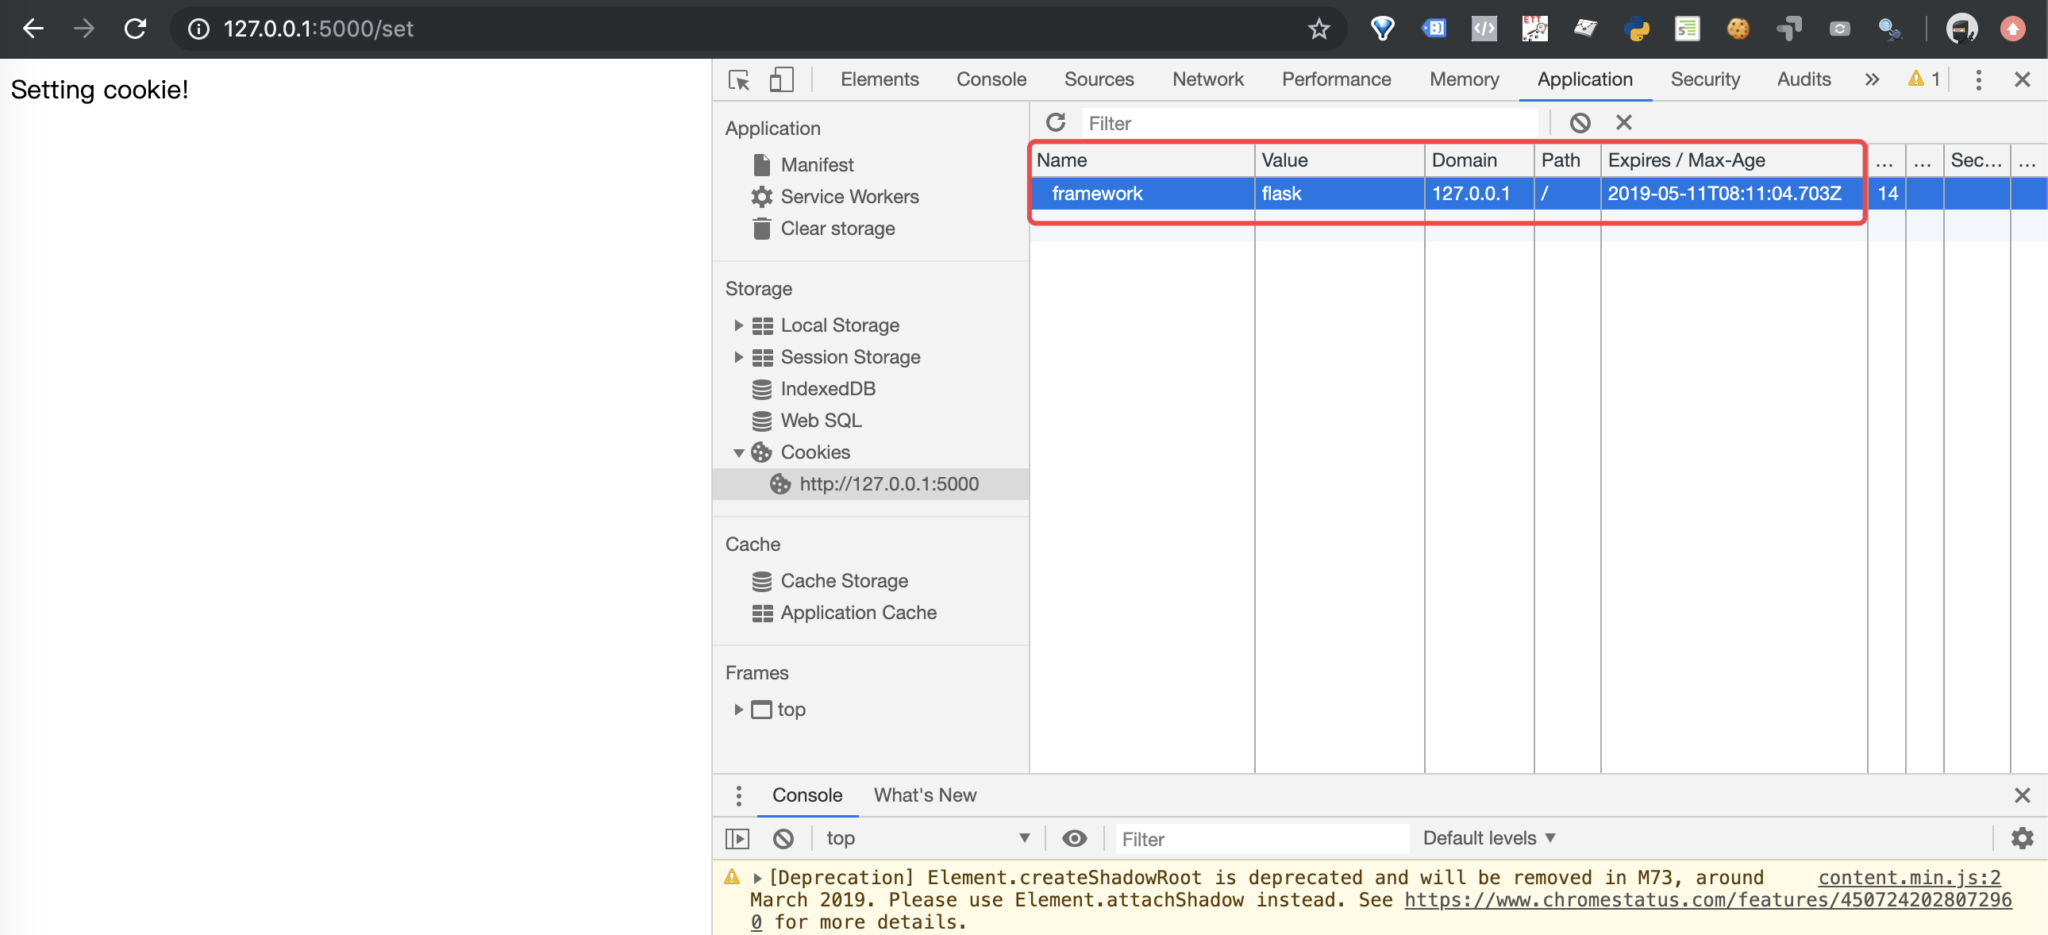The height and width of the screenshot is (935, 2048).
Task: Expand the Session Storage tree node
Action: tap(738, 357)
